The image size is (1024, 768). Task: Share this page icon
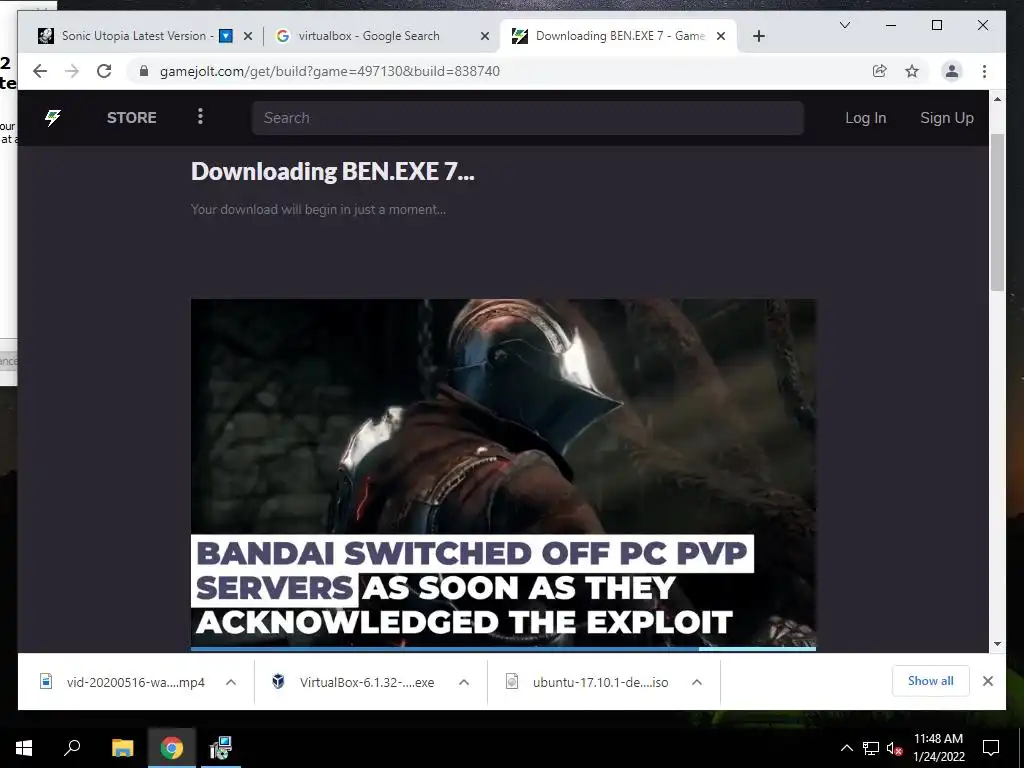pyautogui.click(x=880, y=71)
